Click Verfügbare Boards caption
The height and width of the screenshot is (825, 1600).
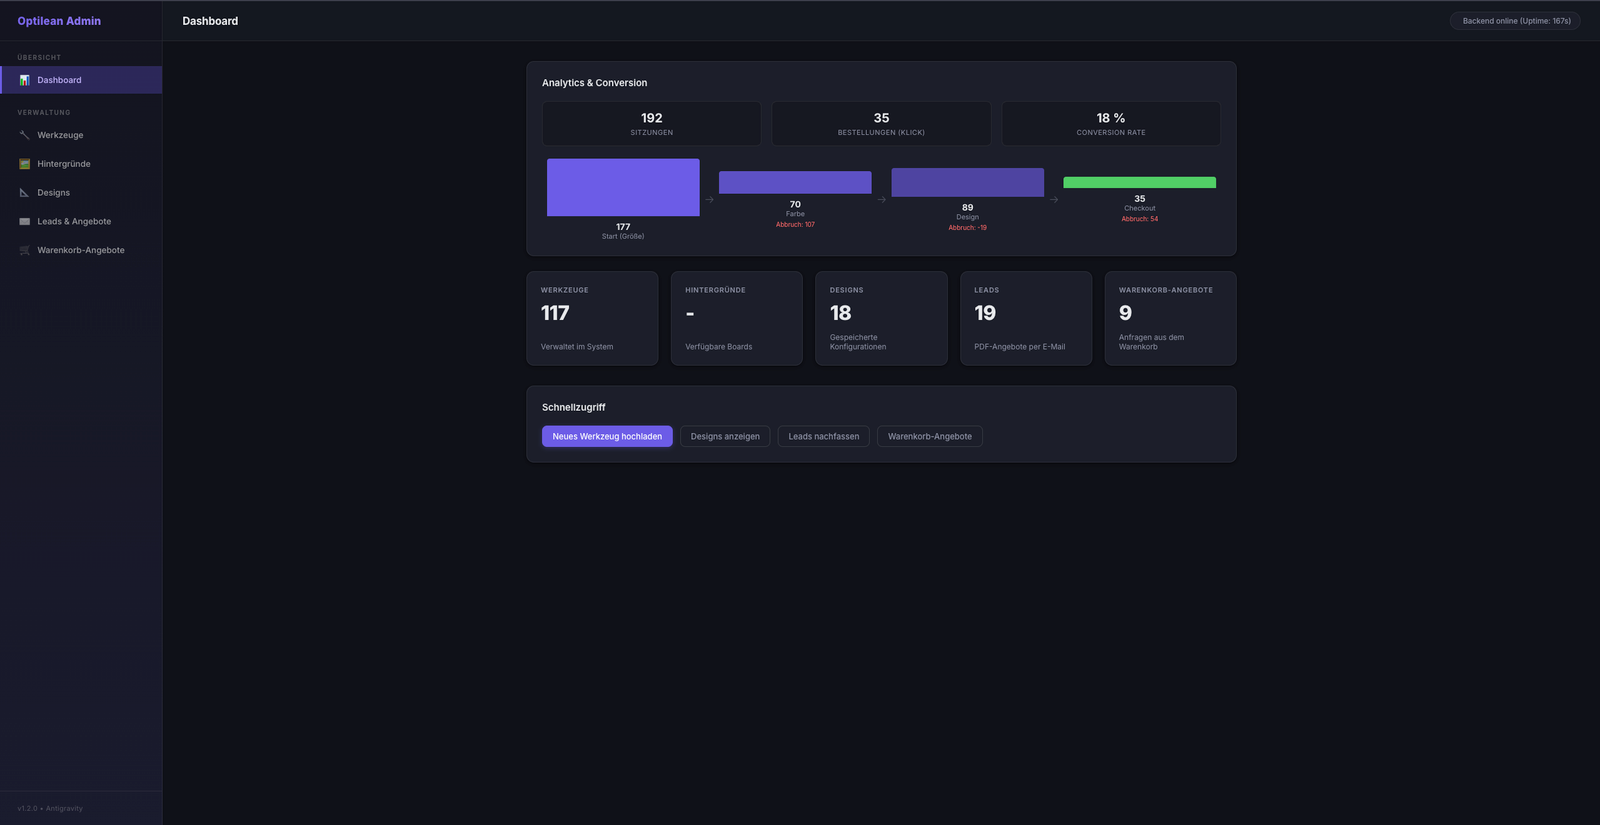(x=719, y=347)
